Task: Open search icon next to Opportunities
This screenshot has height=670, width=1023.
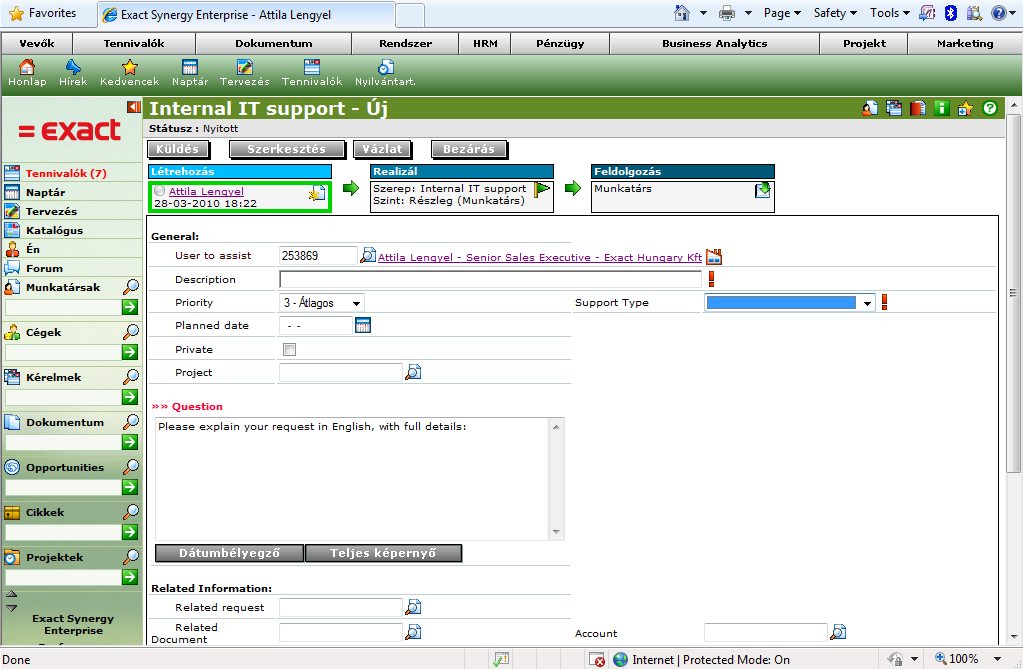Action: click(131, 466)
